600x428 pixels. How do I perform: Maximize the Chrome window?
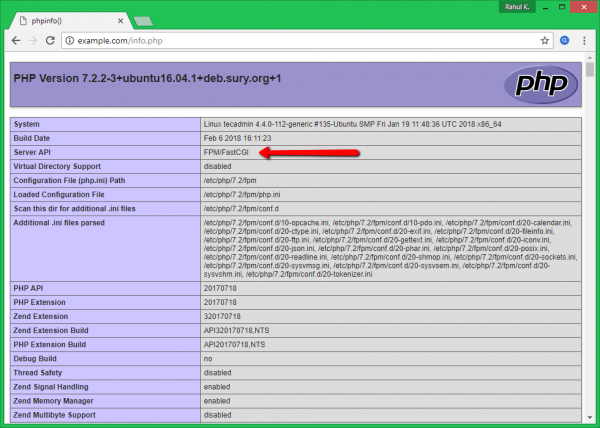tap(564, 7)
